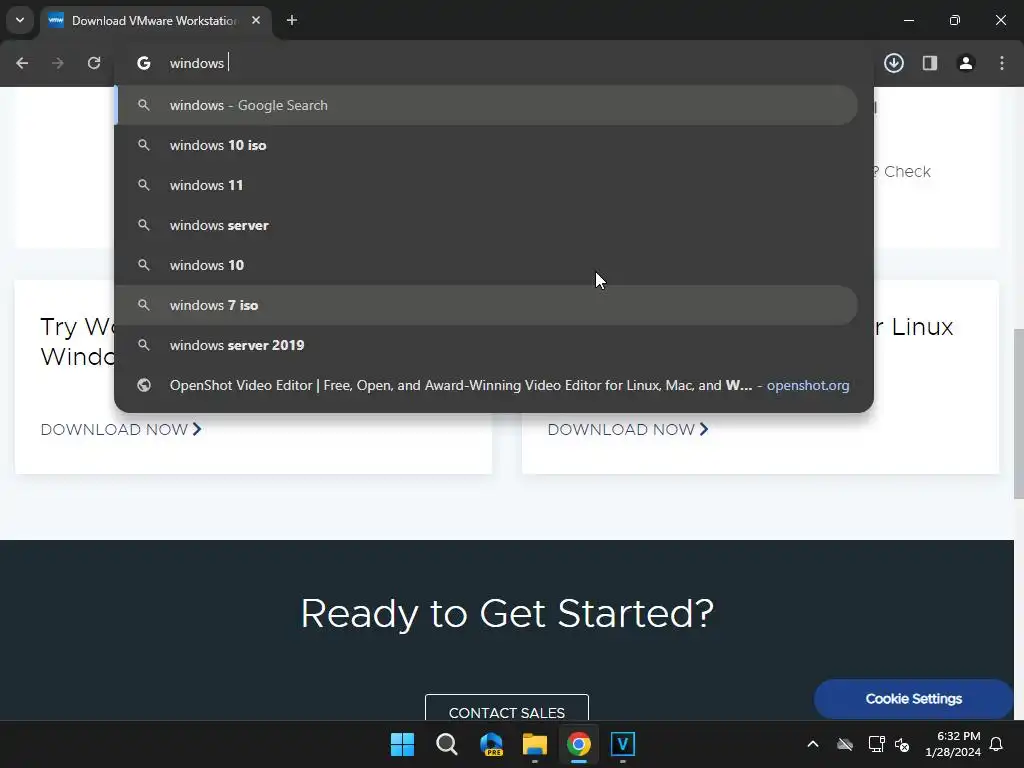The width and height of the screenshot is (1024, 768).
Task: Open a new tab with plus button
Action: pyautogui.click(x=292, y=20)
